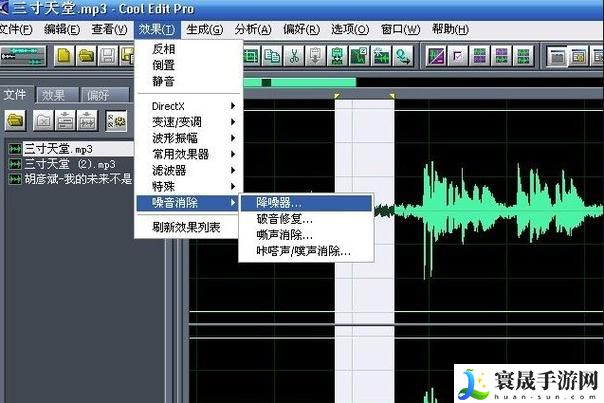
Task: Click the toolbar icon left of the Q arrow icon
Action: click(381, 56)
